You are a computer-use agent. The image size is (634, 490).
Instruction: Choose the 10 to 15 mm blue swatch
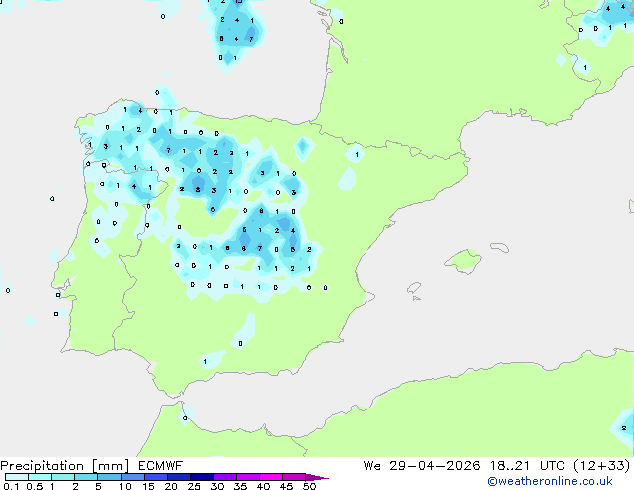tap(132, 477)
